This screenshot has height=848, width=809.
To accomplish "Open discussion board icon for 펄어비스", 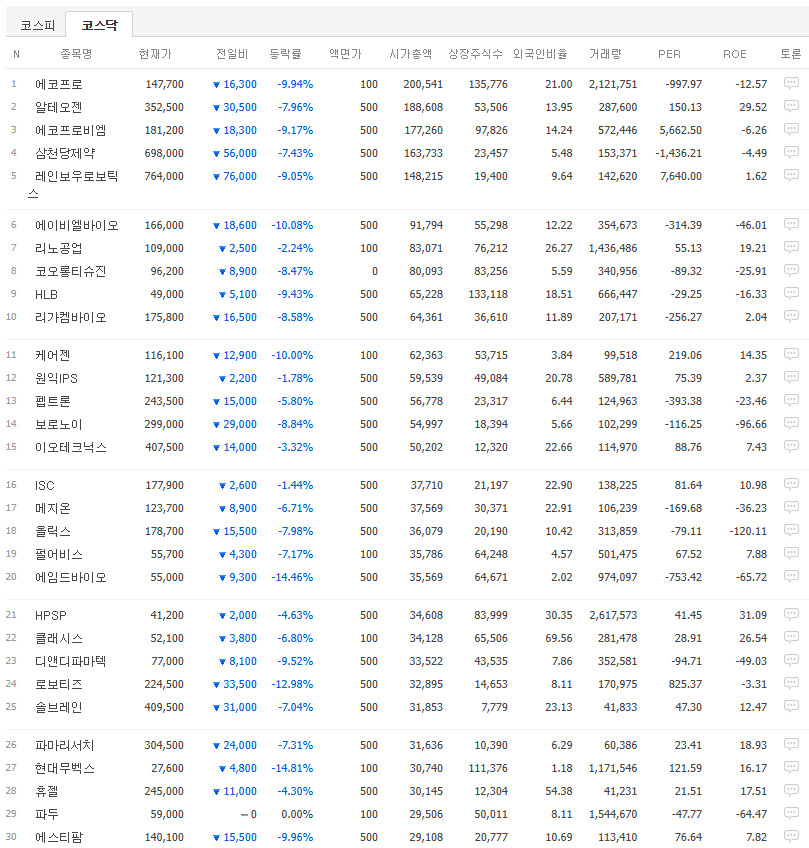I will (791, 553).
